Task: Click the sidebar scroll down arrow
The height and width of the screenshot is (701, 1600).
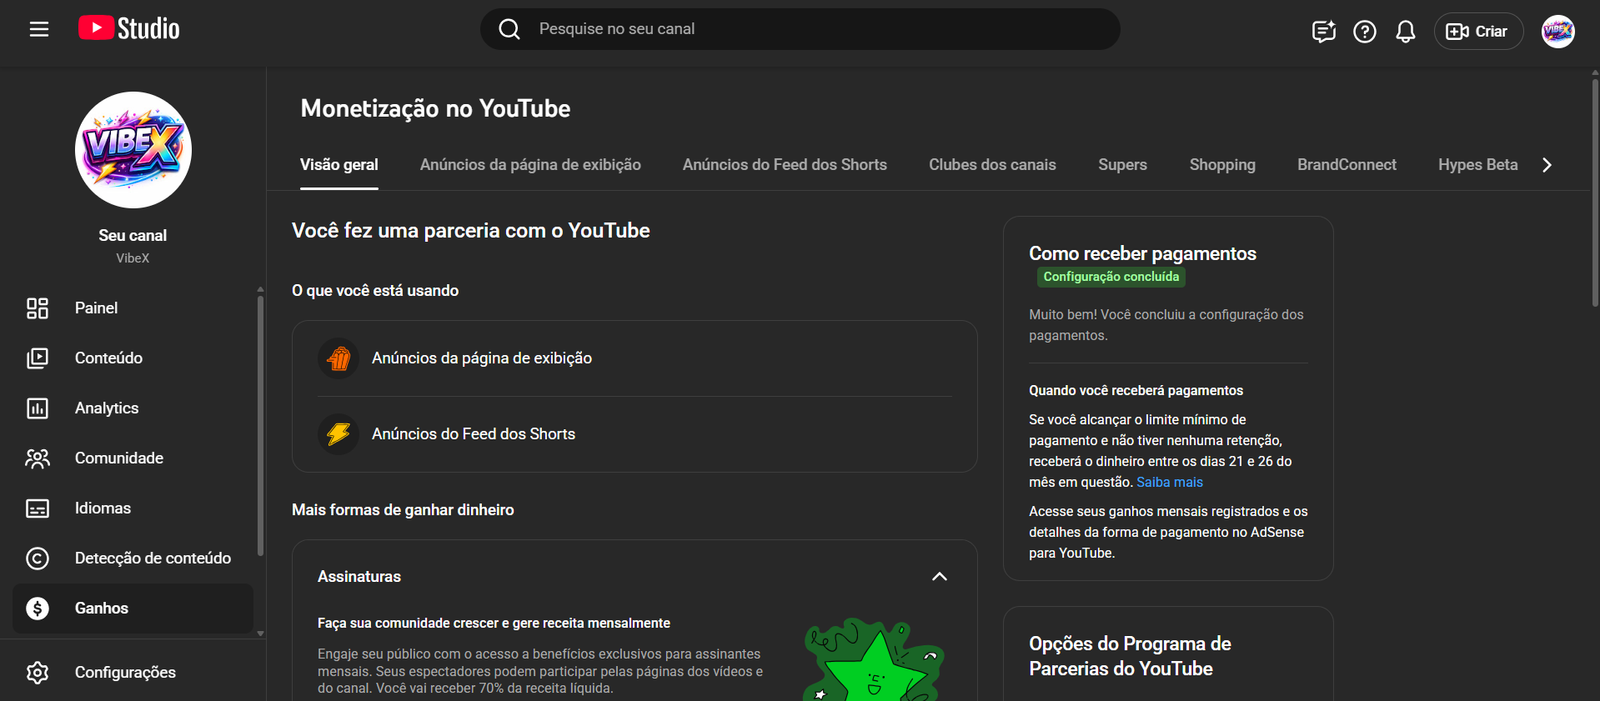Action: coord(260,633)
